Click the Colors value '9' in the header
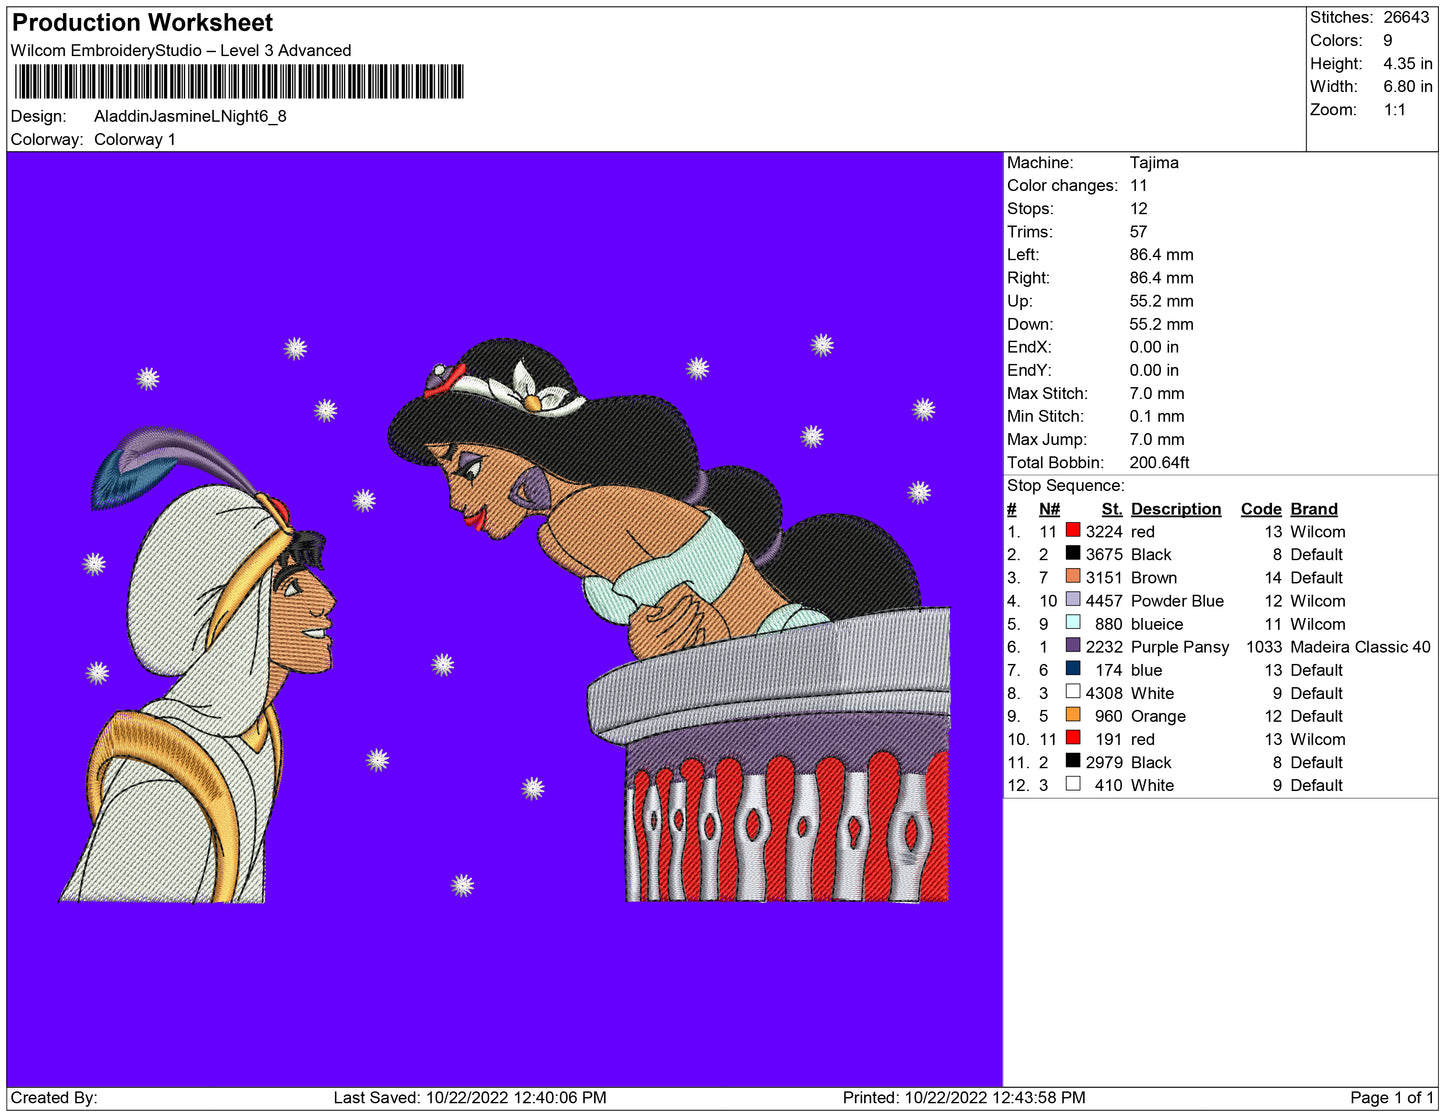The image size is (1445, 1112). click(x=1388, y=40)
